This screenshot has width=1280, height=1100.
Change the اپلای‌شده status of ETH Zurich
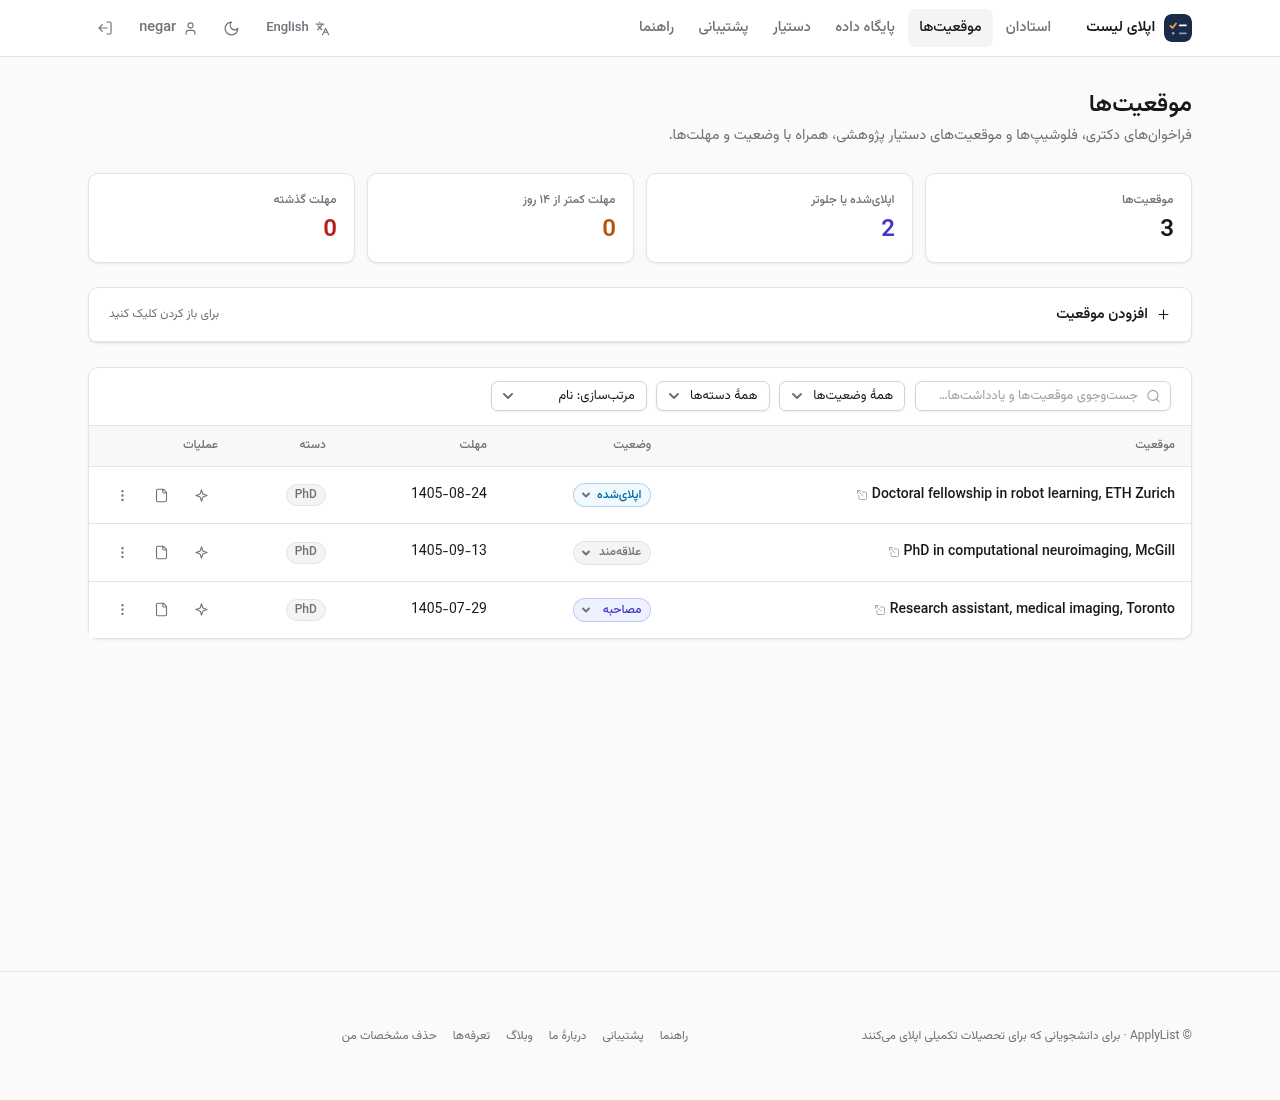click(x=612, y=495)
